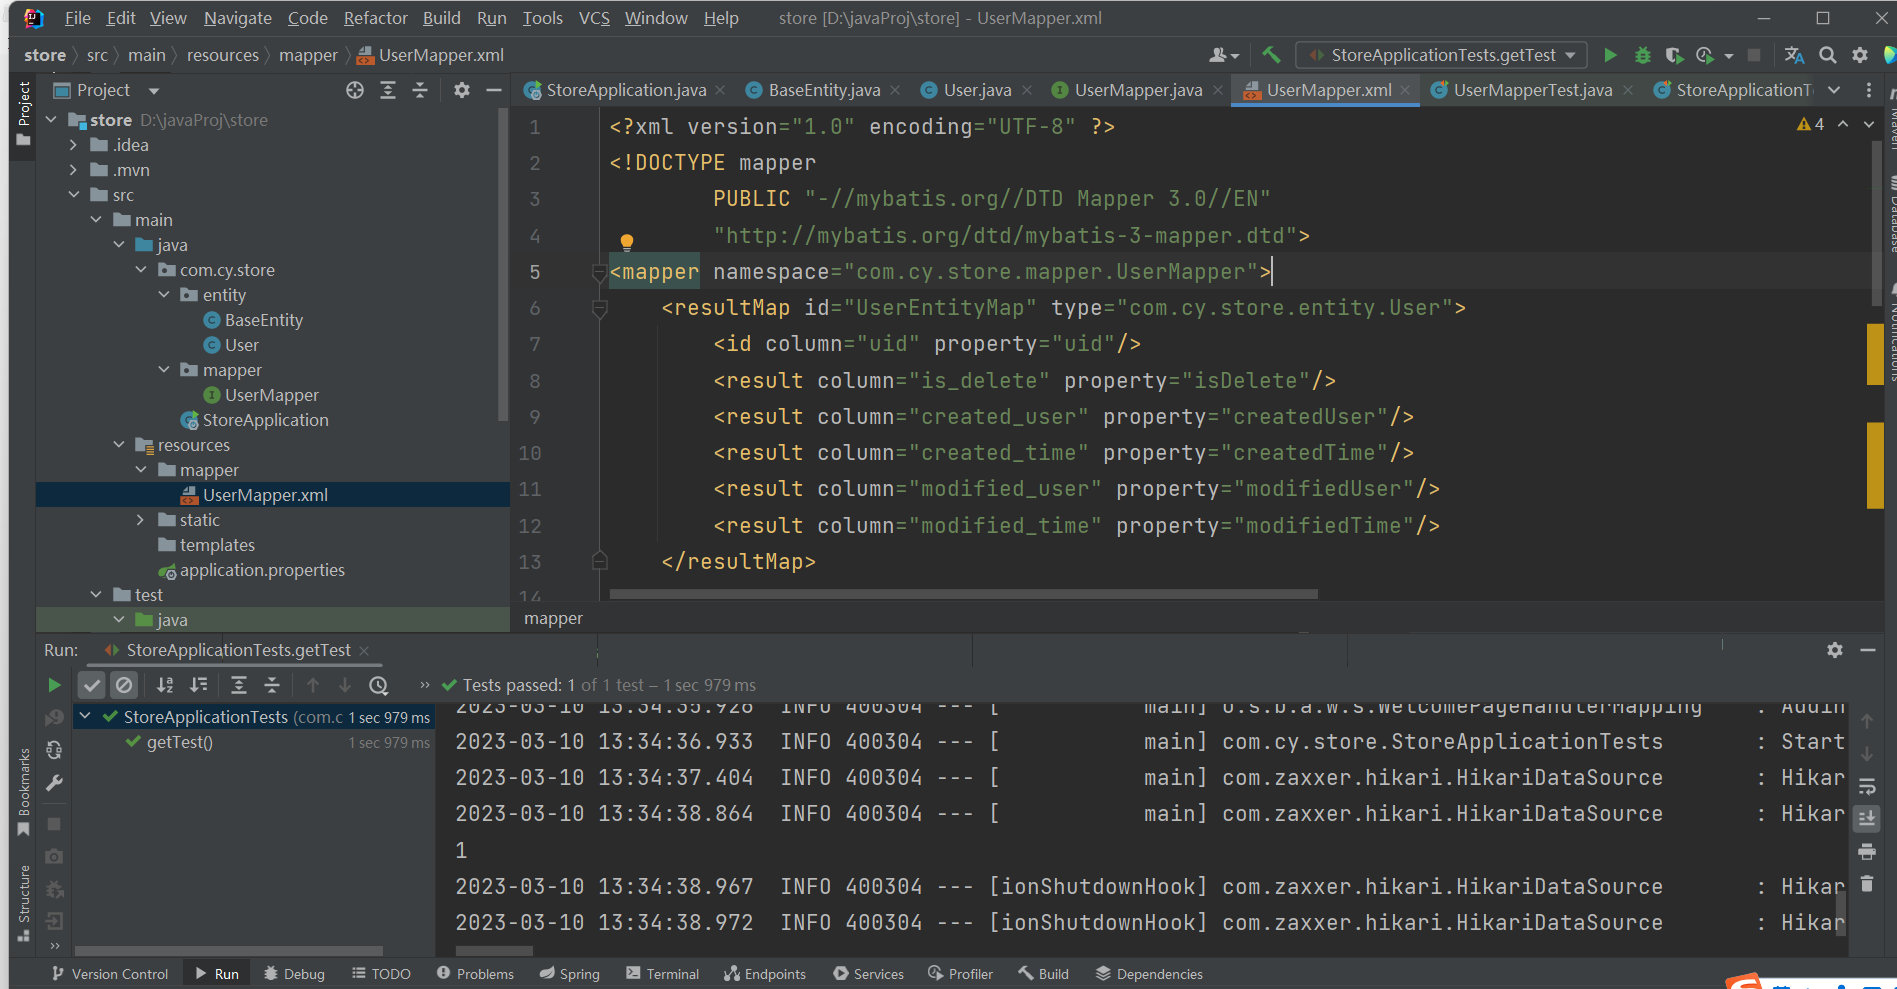Run with Coverage from the top toolbar
This screenshot has width=1897, height=989.
coord(1674,55)
